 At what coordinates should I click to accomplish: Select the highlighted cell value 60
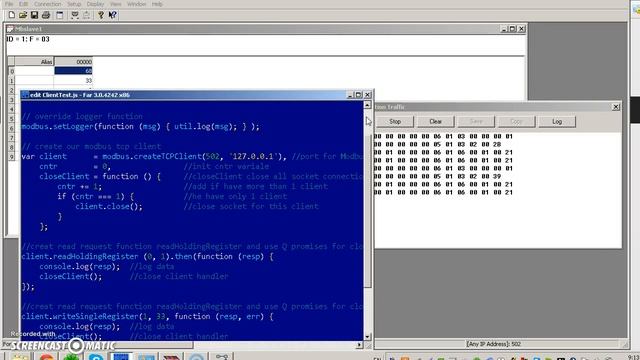tap(73, 71)
